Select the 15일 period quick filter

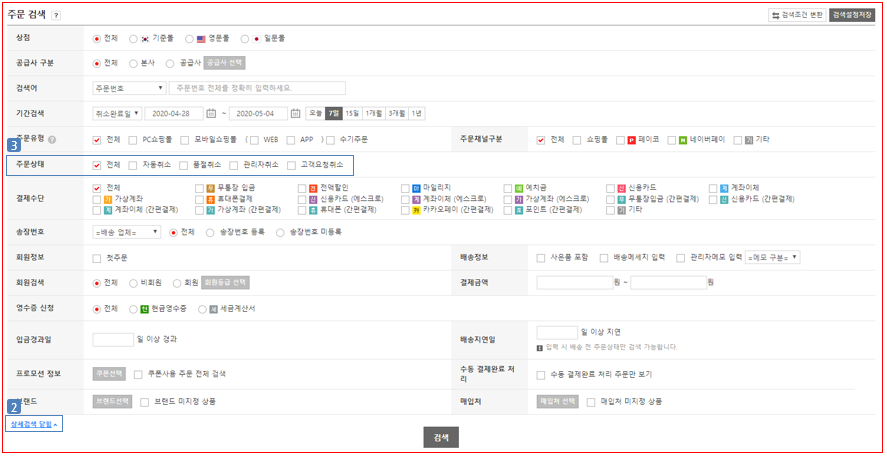[351, 113]
